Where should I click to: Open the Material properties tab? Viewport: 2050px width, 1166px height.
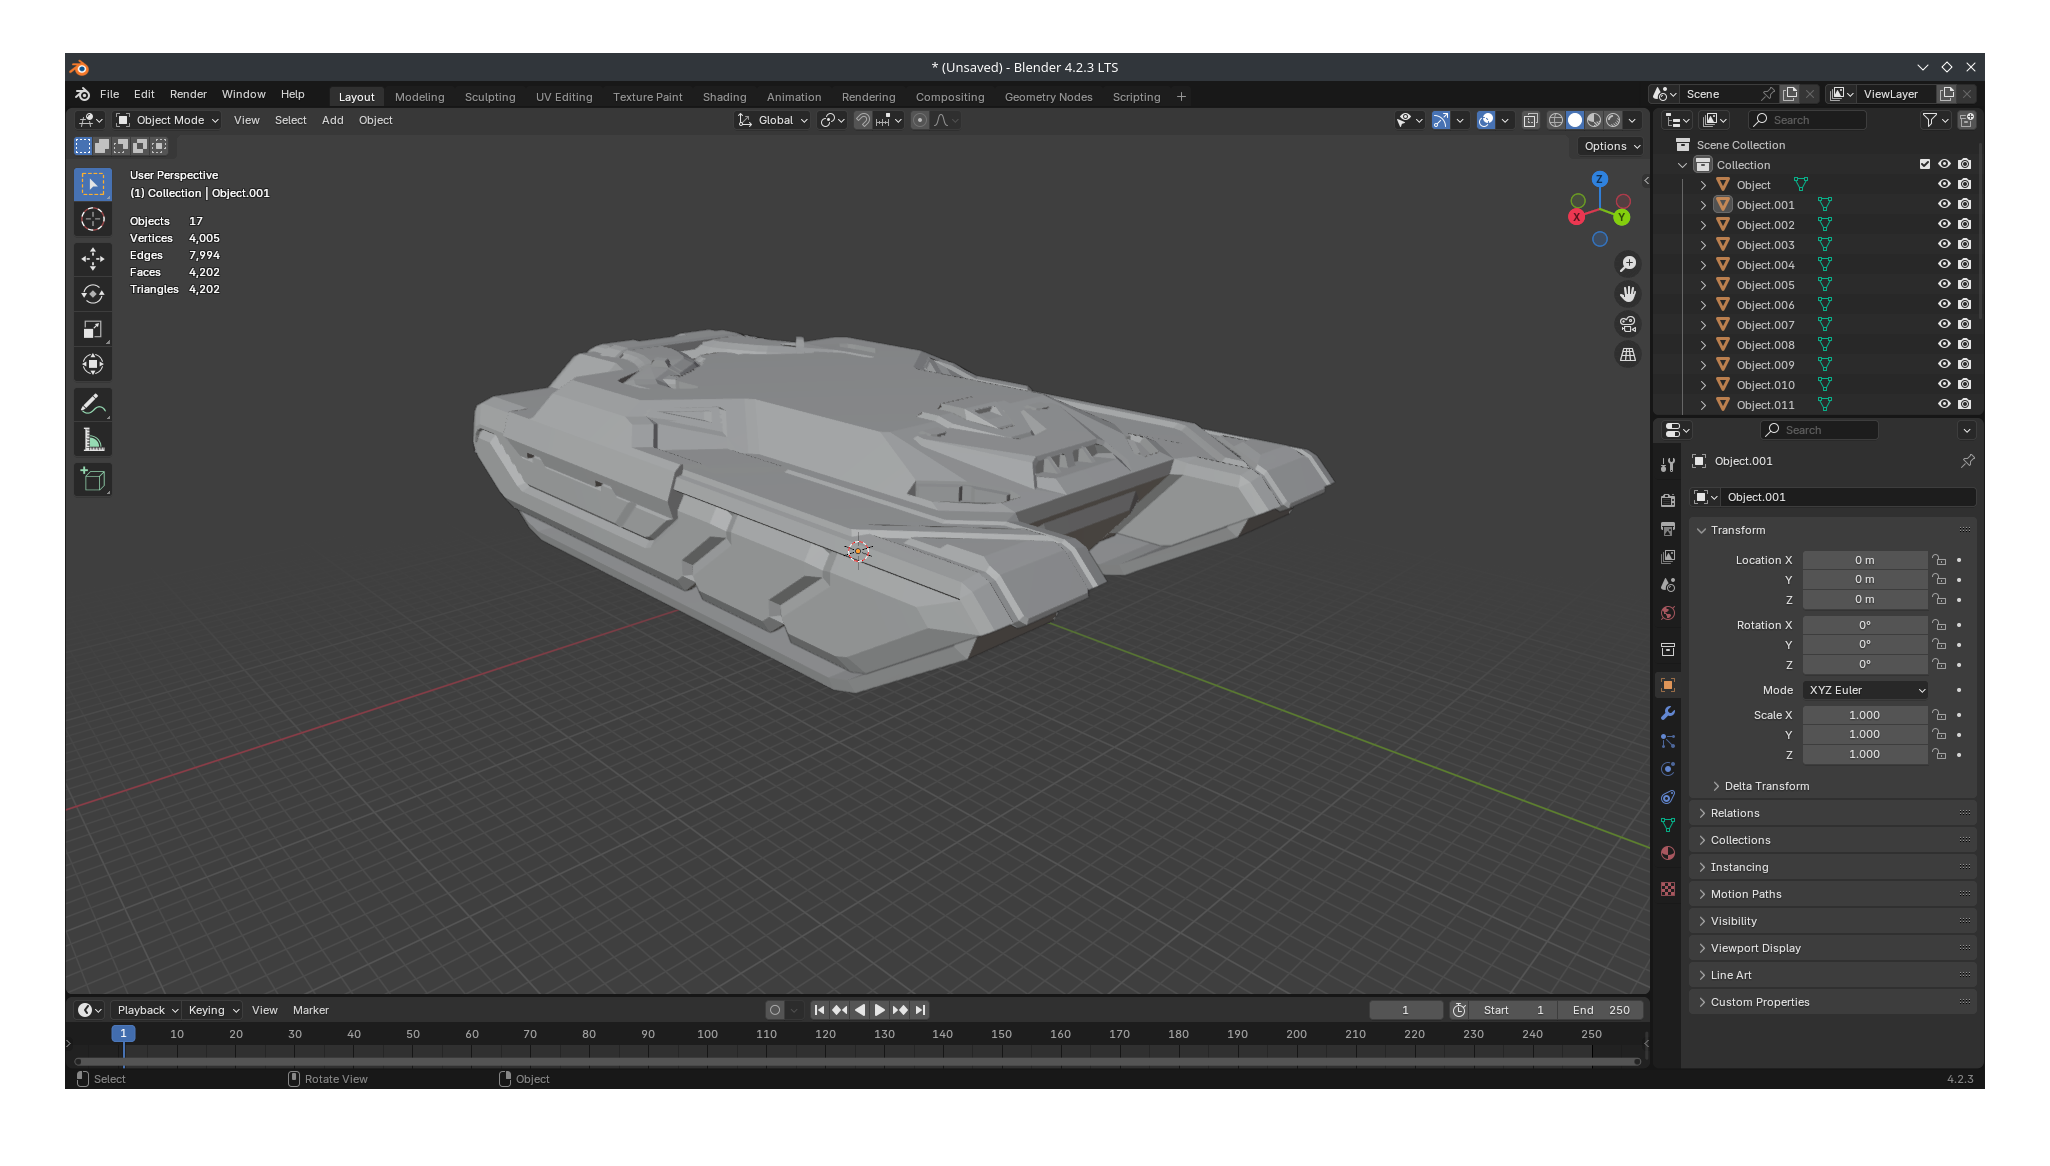click(1667, 853)
